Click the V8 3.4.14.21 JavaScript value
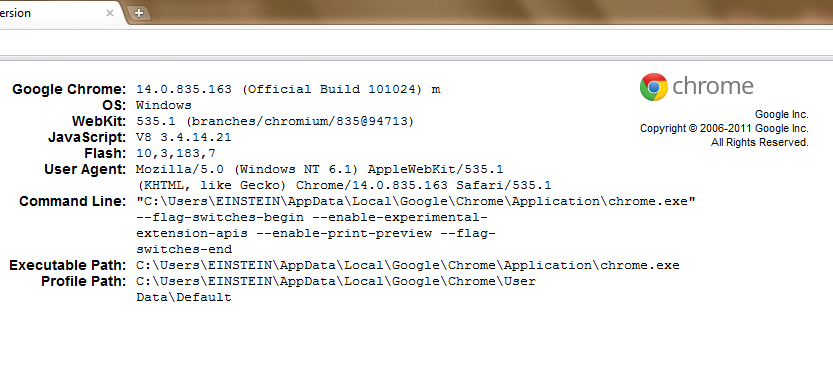This screenshot has height=379, width=833. [183, 137]
